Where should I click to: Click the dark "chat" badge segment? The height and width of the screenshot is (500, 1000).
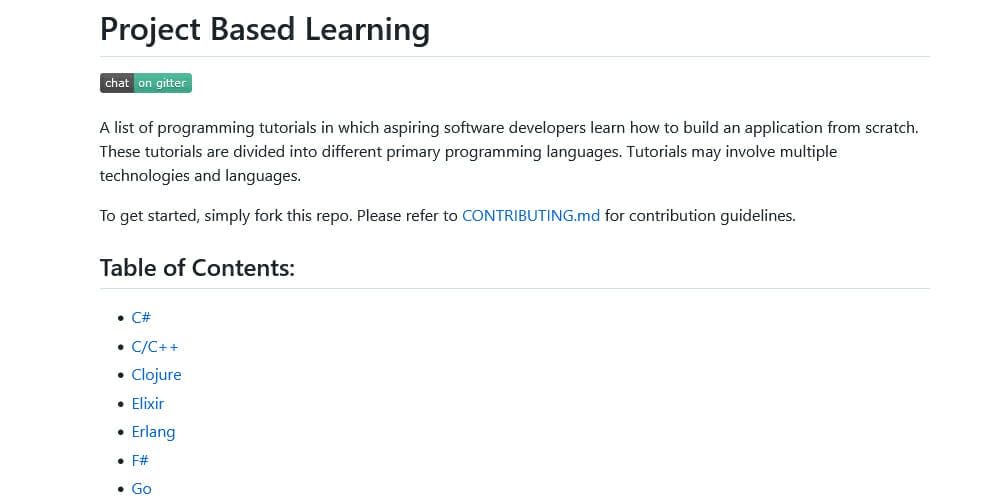(x=117, y=83)
